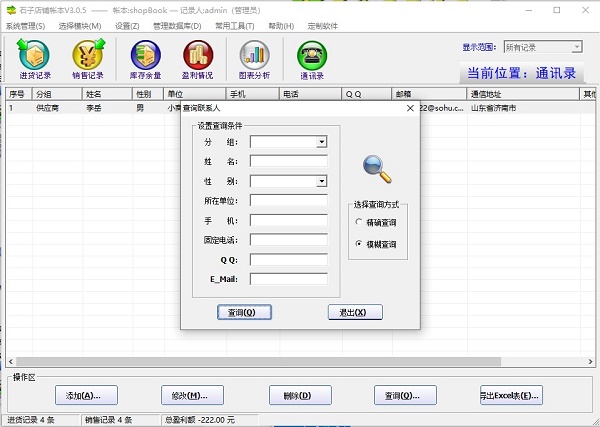The width and height of the screenshot is (600, 427).
Task: Open the 销售记录 toolbar icon
Action: coord(88,59)
